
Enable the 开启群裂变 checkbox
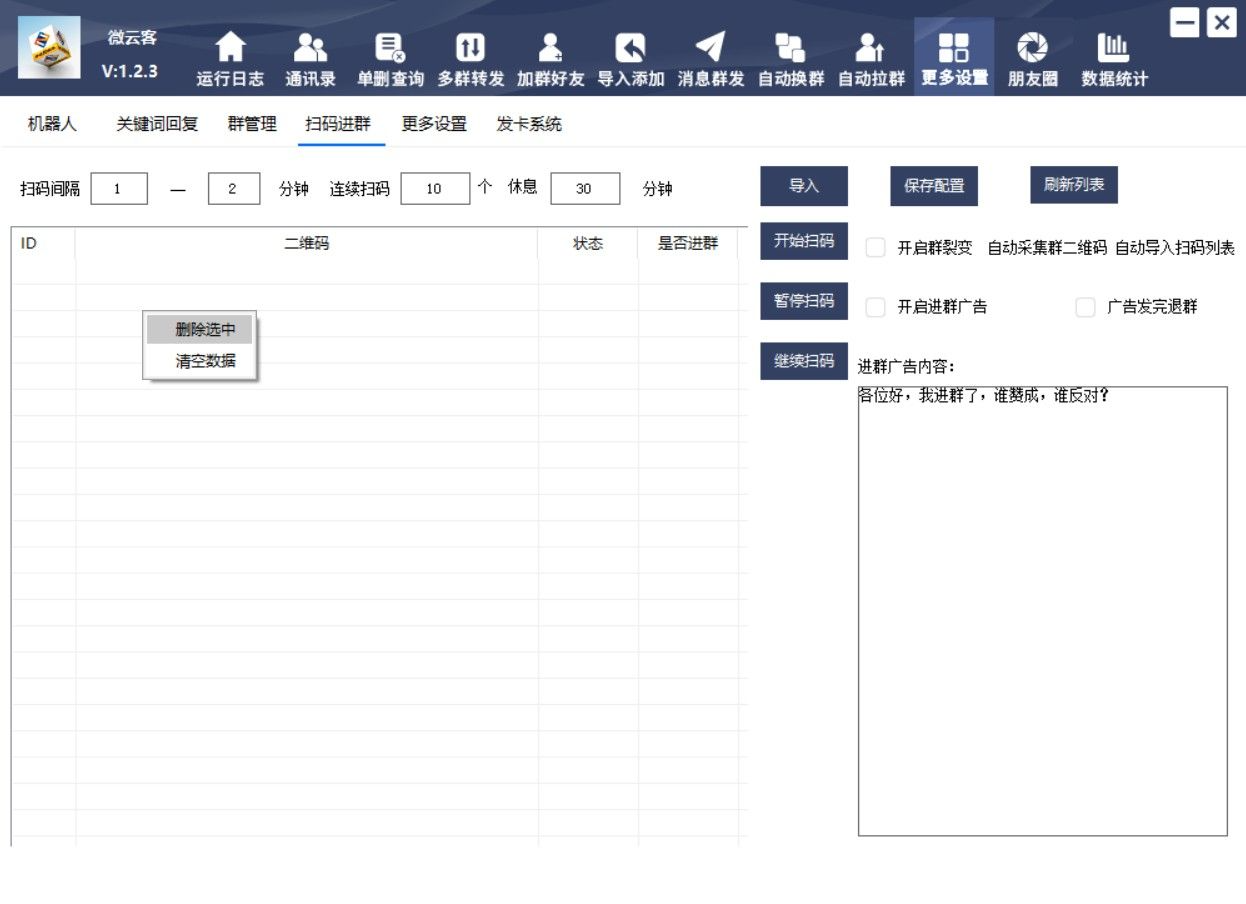[875, 248]
